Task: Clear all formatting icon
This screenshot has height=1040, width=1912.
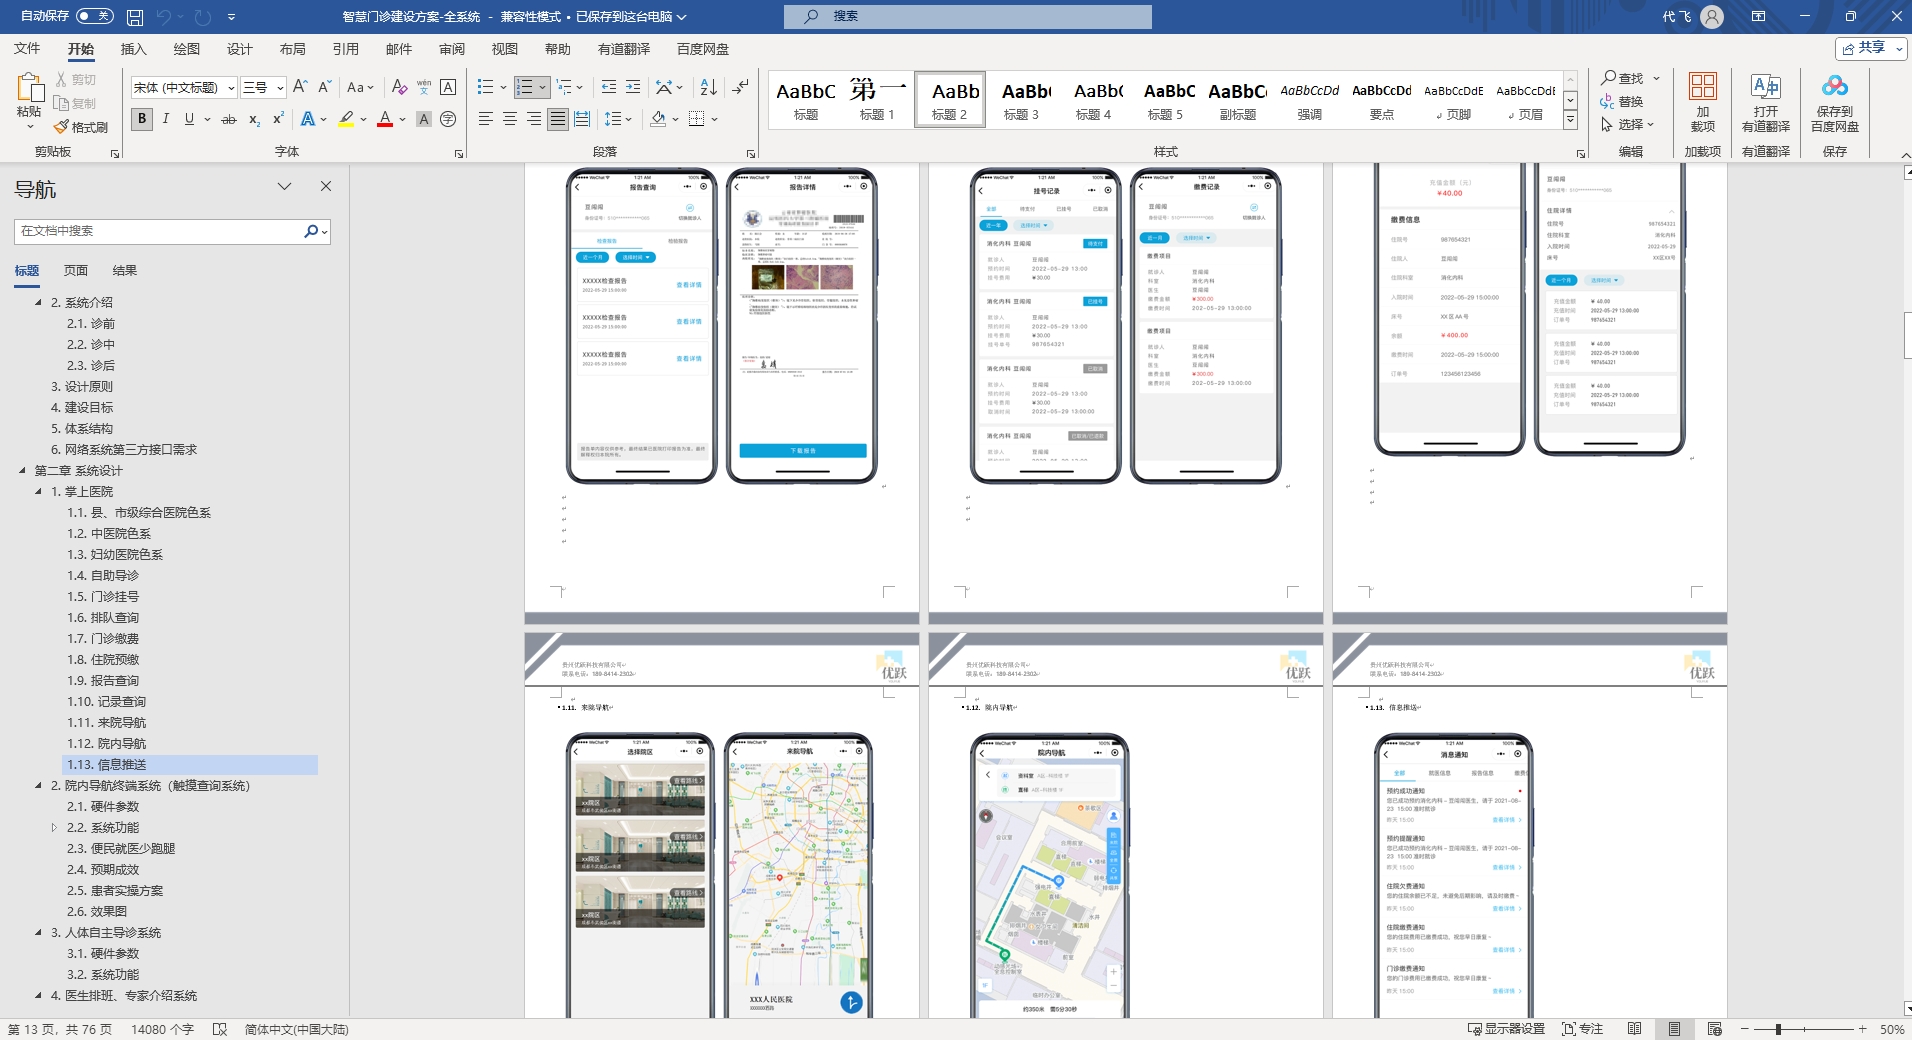Action: (x=400, y=87)
